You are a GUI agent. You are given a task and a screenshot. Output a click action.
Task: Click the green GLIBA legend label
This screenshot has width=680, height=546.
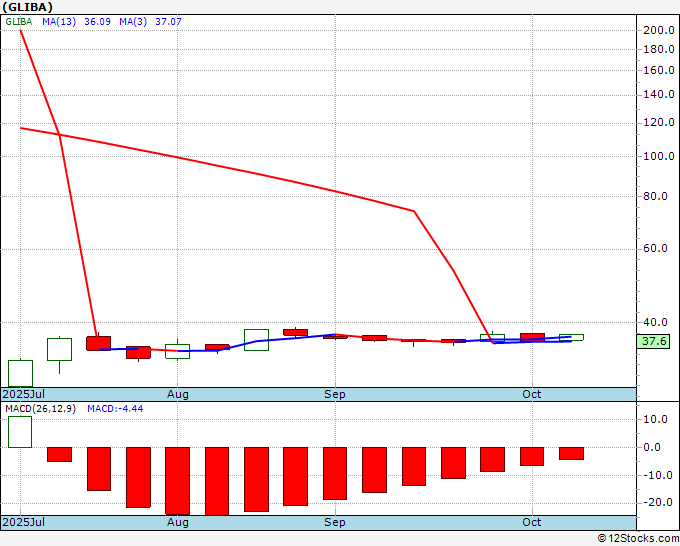point(19,22)
